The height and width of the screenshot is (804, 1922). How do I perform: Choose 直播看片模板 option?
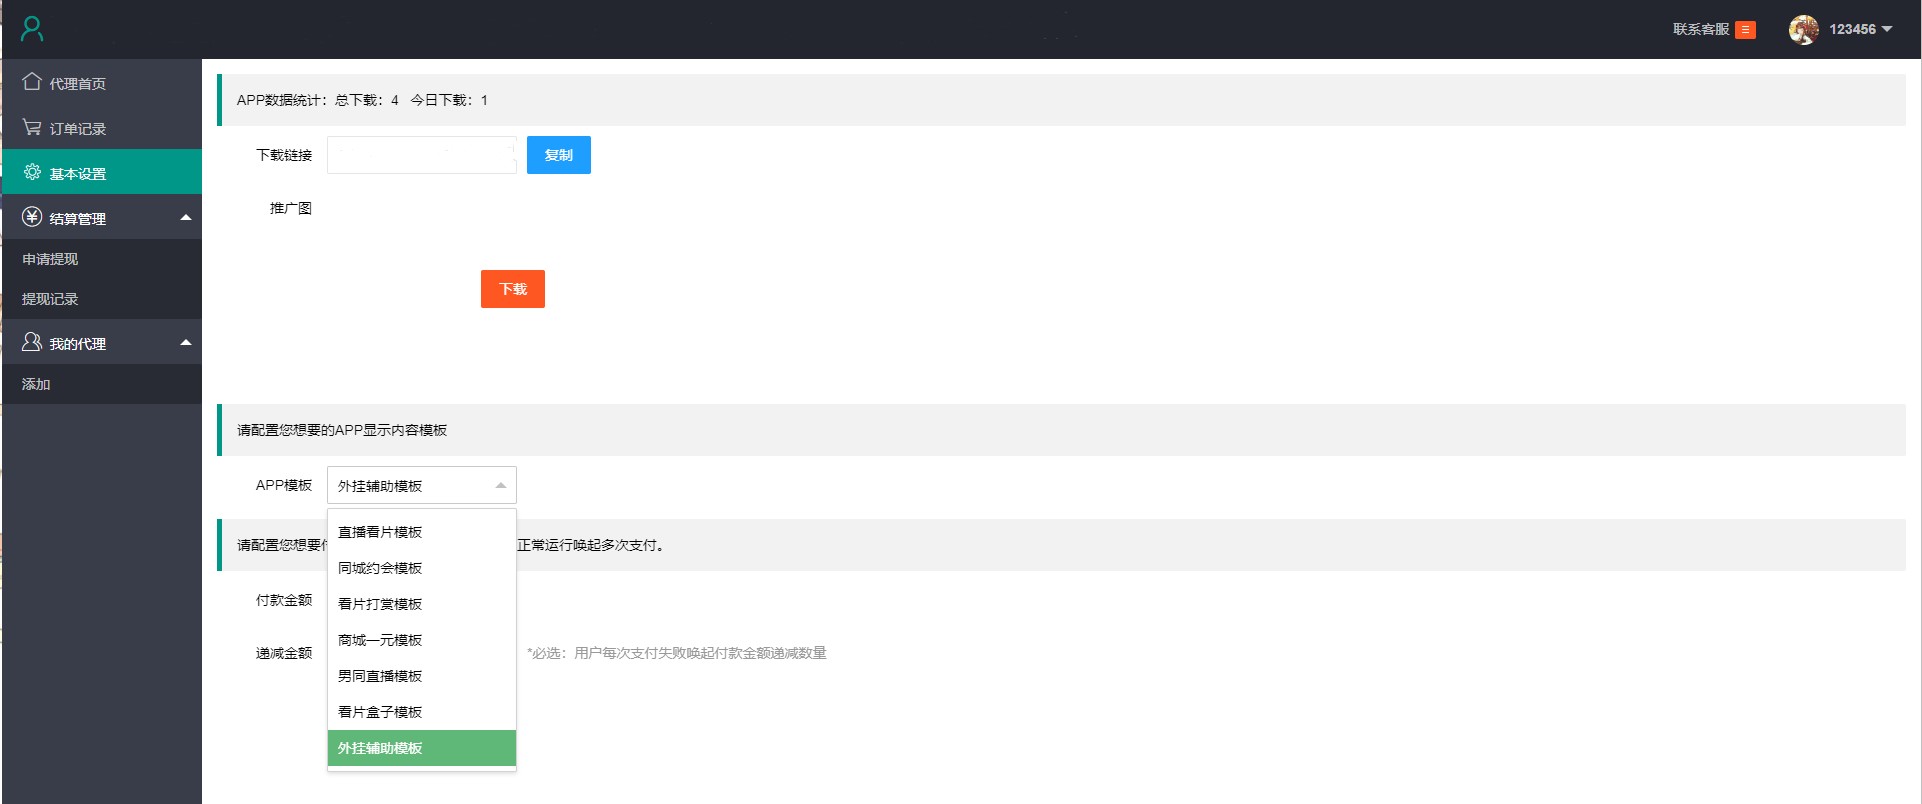(x=422, y=532)
